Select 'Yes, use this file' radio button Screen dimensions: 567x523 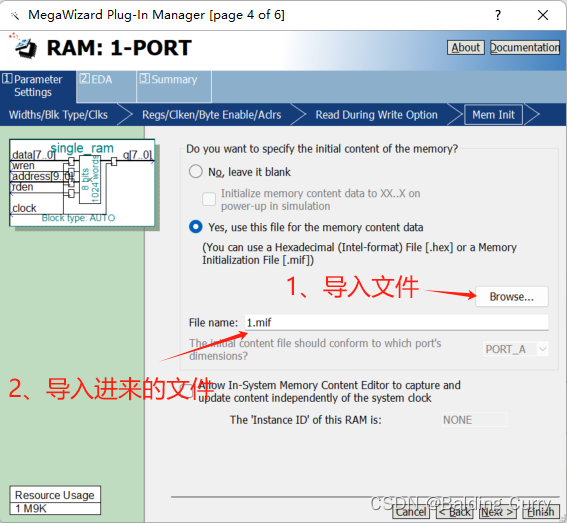(x=196, y=227)
